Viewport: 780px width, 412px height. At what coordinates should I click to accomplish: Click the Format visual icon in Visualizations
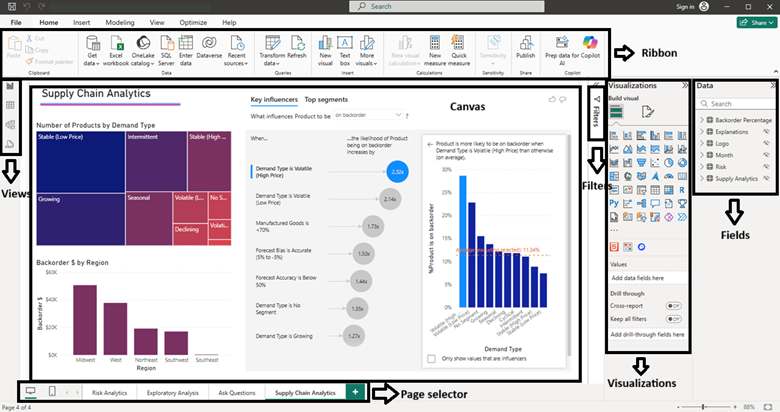(647, 111)
